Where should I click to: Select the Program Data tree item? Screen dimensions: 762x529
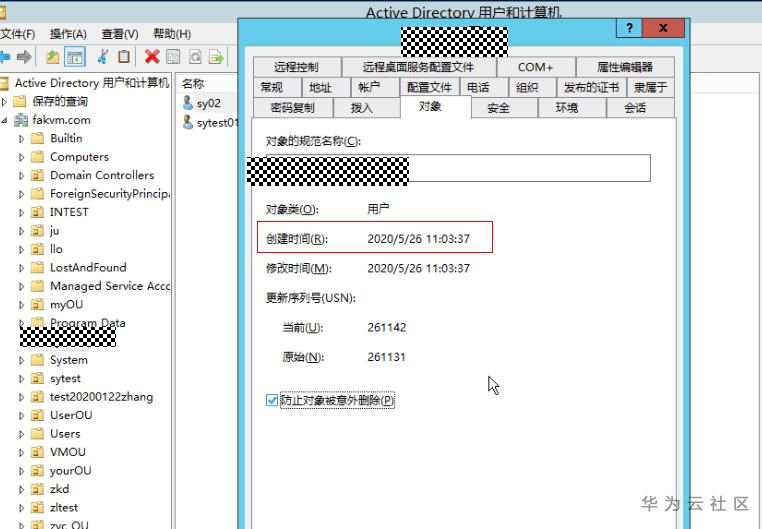point(87,323)
